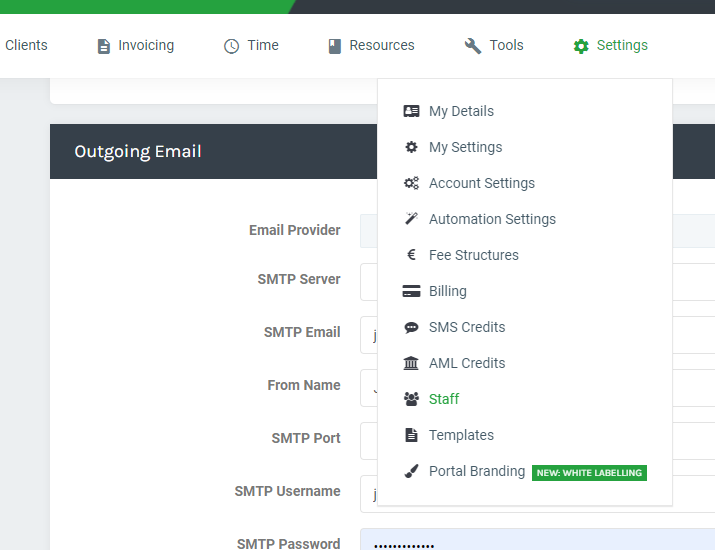Click the SMS Credits speech bubble icon
715x550 pixels.
411,327
